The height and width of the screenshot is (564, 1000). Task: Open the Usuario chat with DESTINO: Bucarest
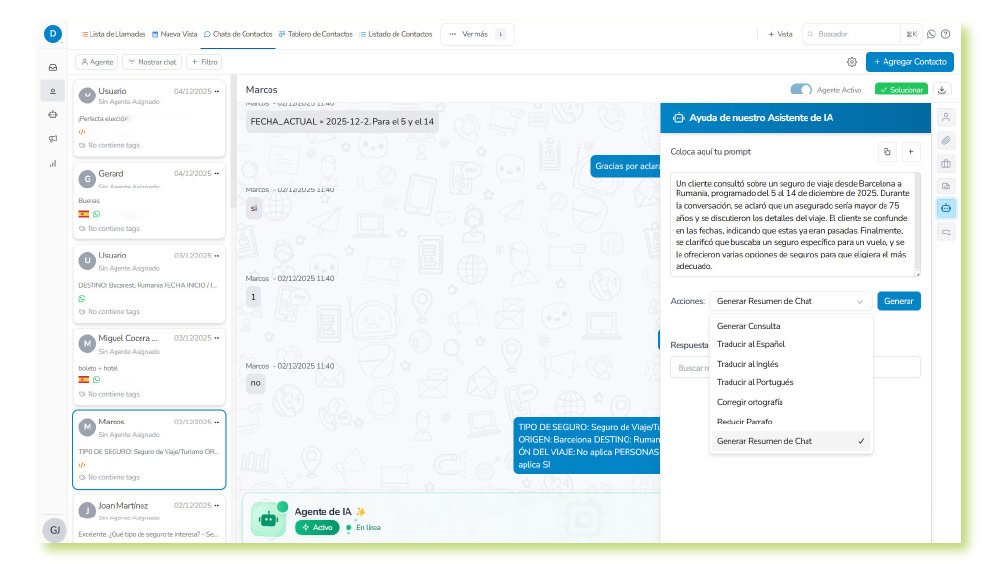point(149,283)
